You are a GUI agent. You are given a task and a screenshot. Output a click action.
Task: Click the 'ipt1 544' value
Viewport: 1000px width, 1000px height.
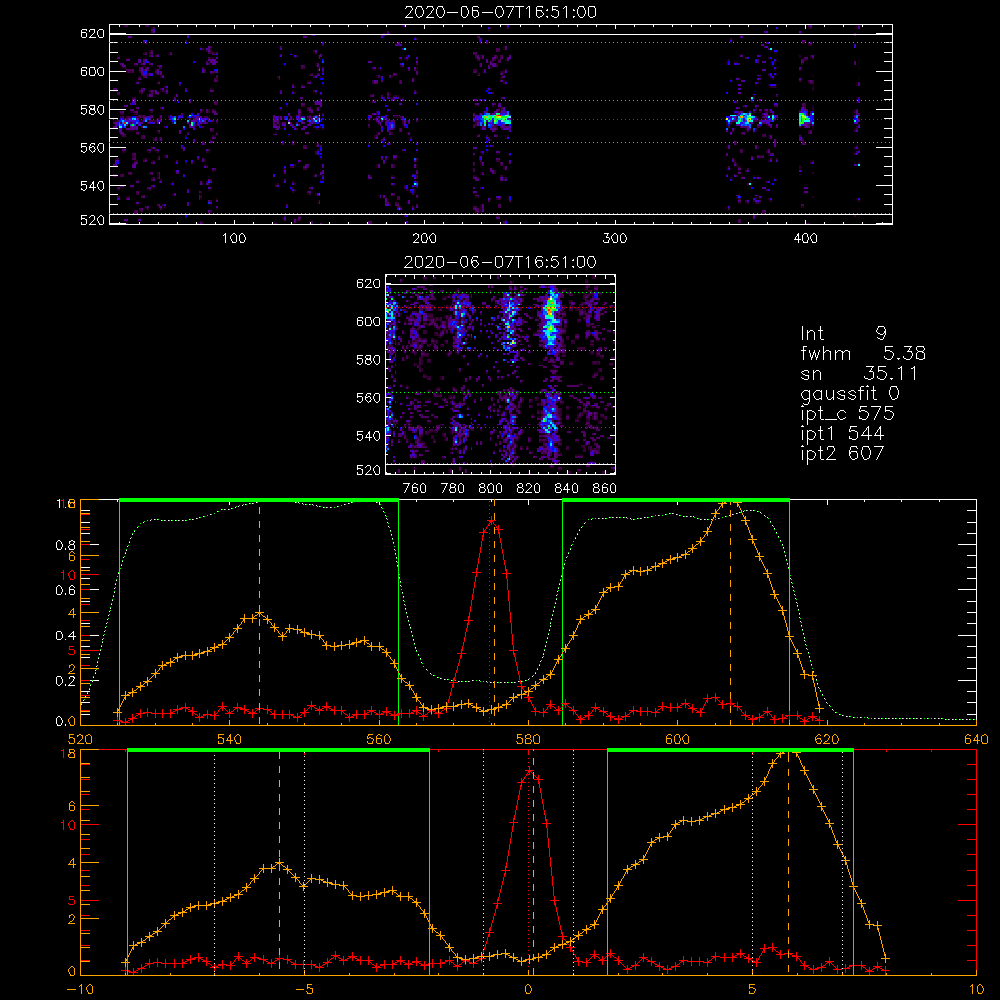(842, 434)
